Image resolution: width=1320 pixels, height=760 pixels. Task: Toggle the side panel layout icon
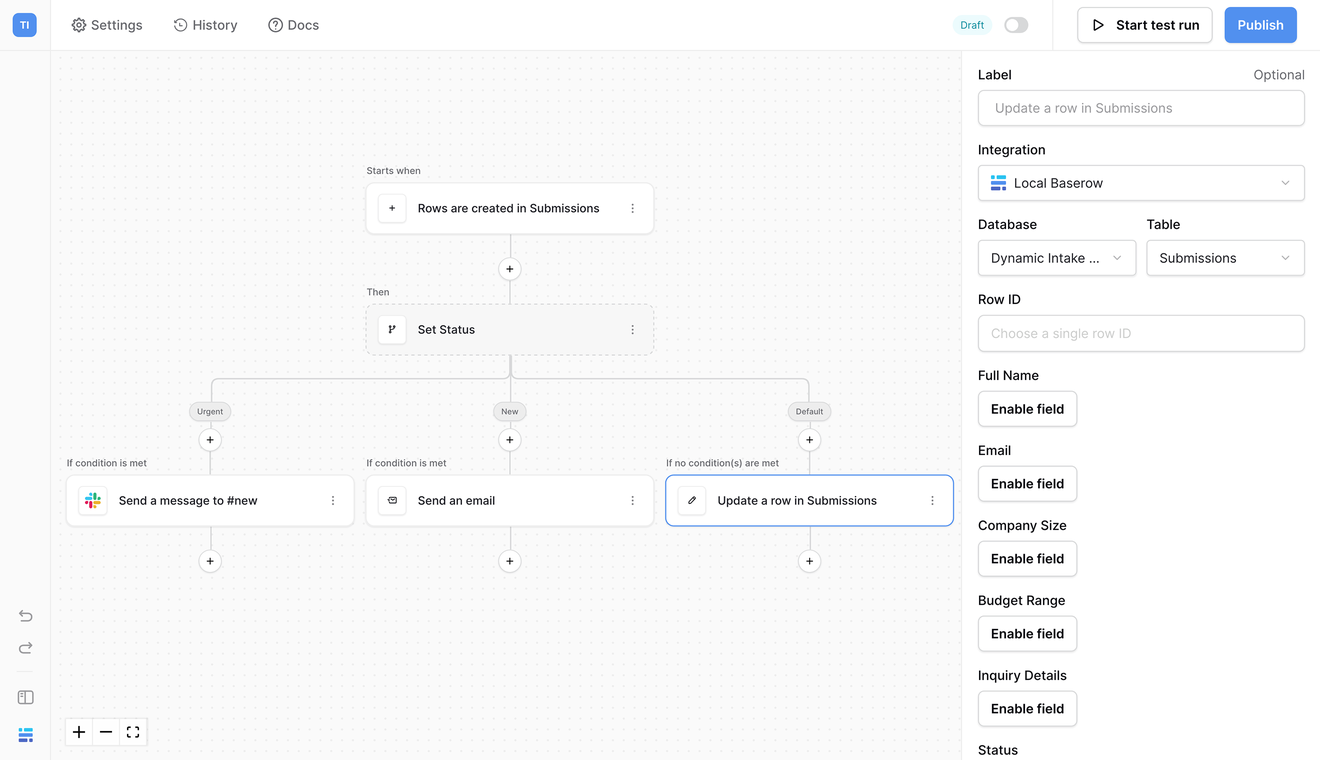coord(26,697)
